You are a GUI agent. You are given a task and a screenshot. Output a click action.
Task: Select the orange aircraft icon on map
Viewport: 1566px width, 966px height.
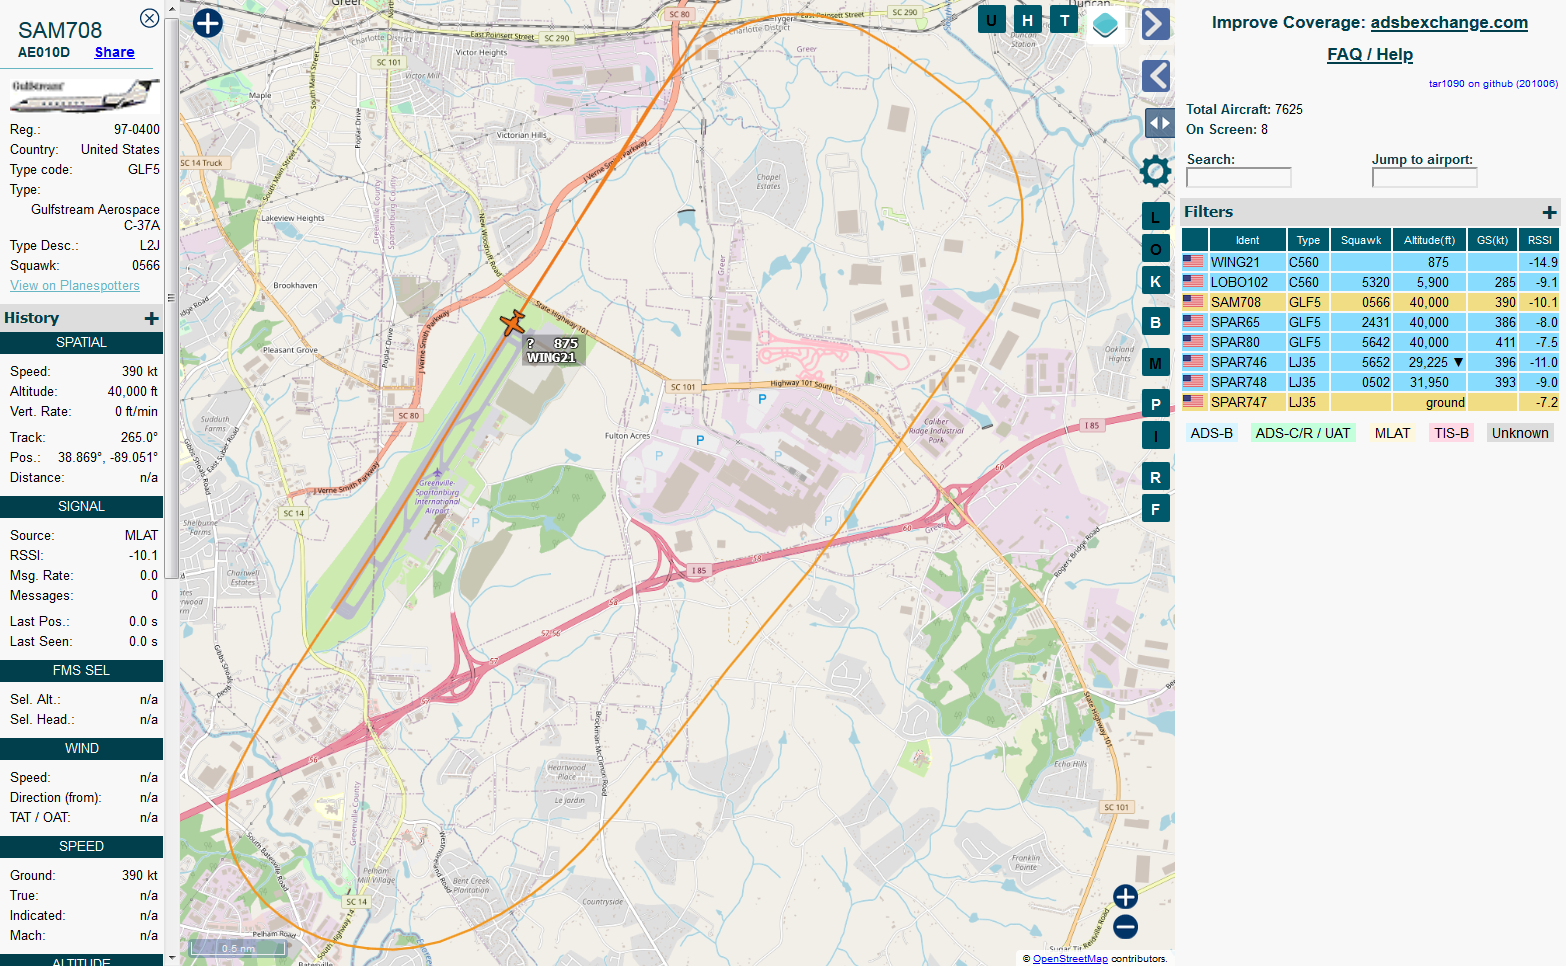pos(512,323)
